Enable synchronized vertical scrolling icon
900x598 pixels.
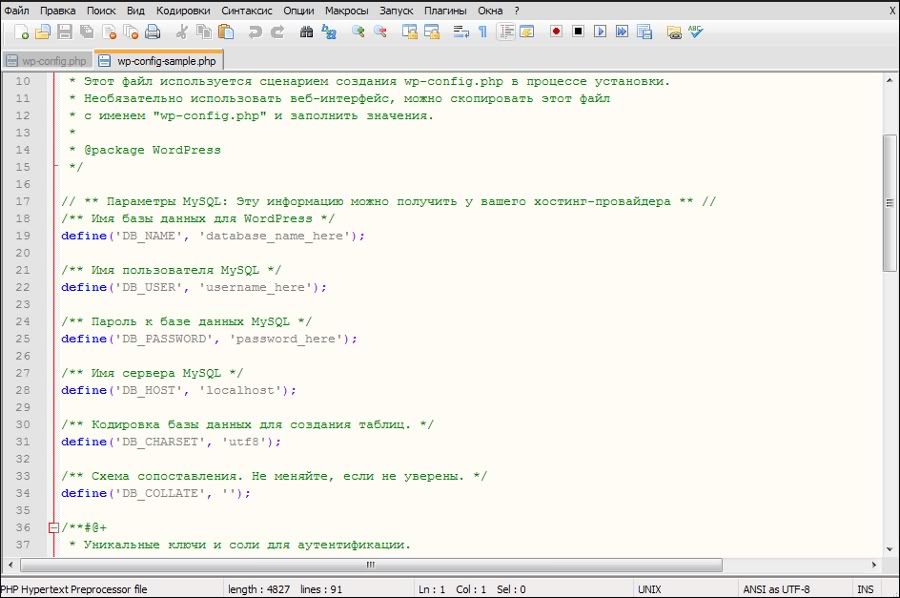coord(409,32)
